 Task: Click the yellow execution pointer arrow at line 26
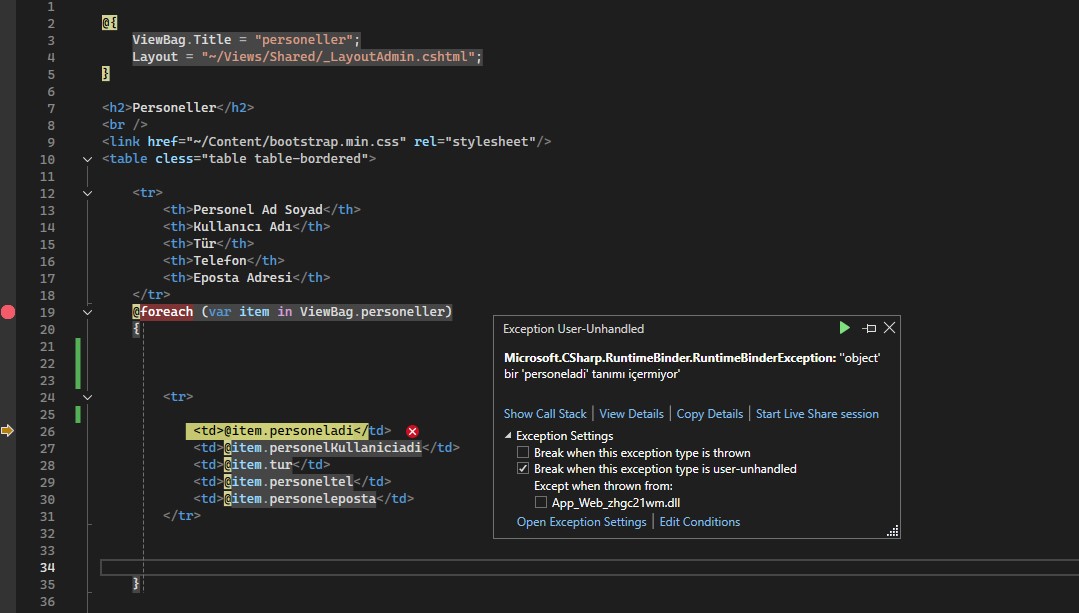(x=8, y=431)
